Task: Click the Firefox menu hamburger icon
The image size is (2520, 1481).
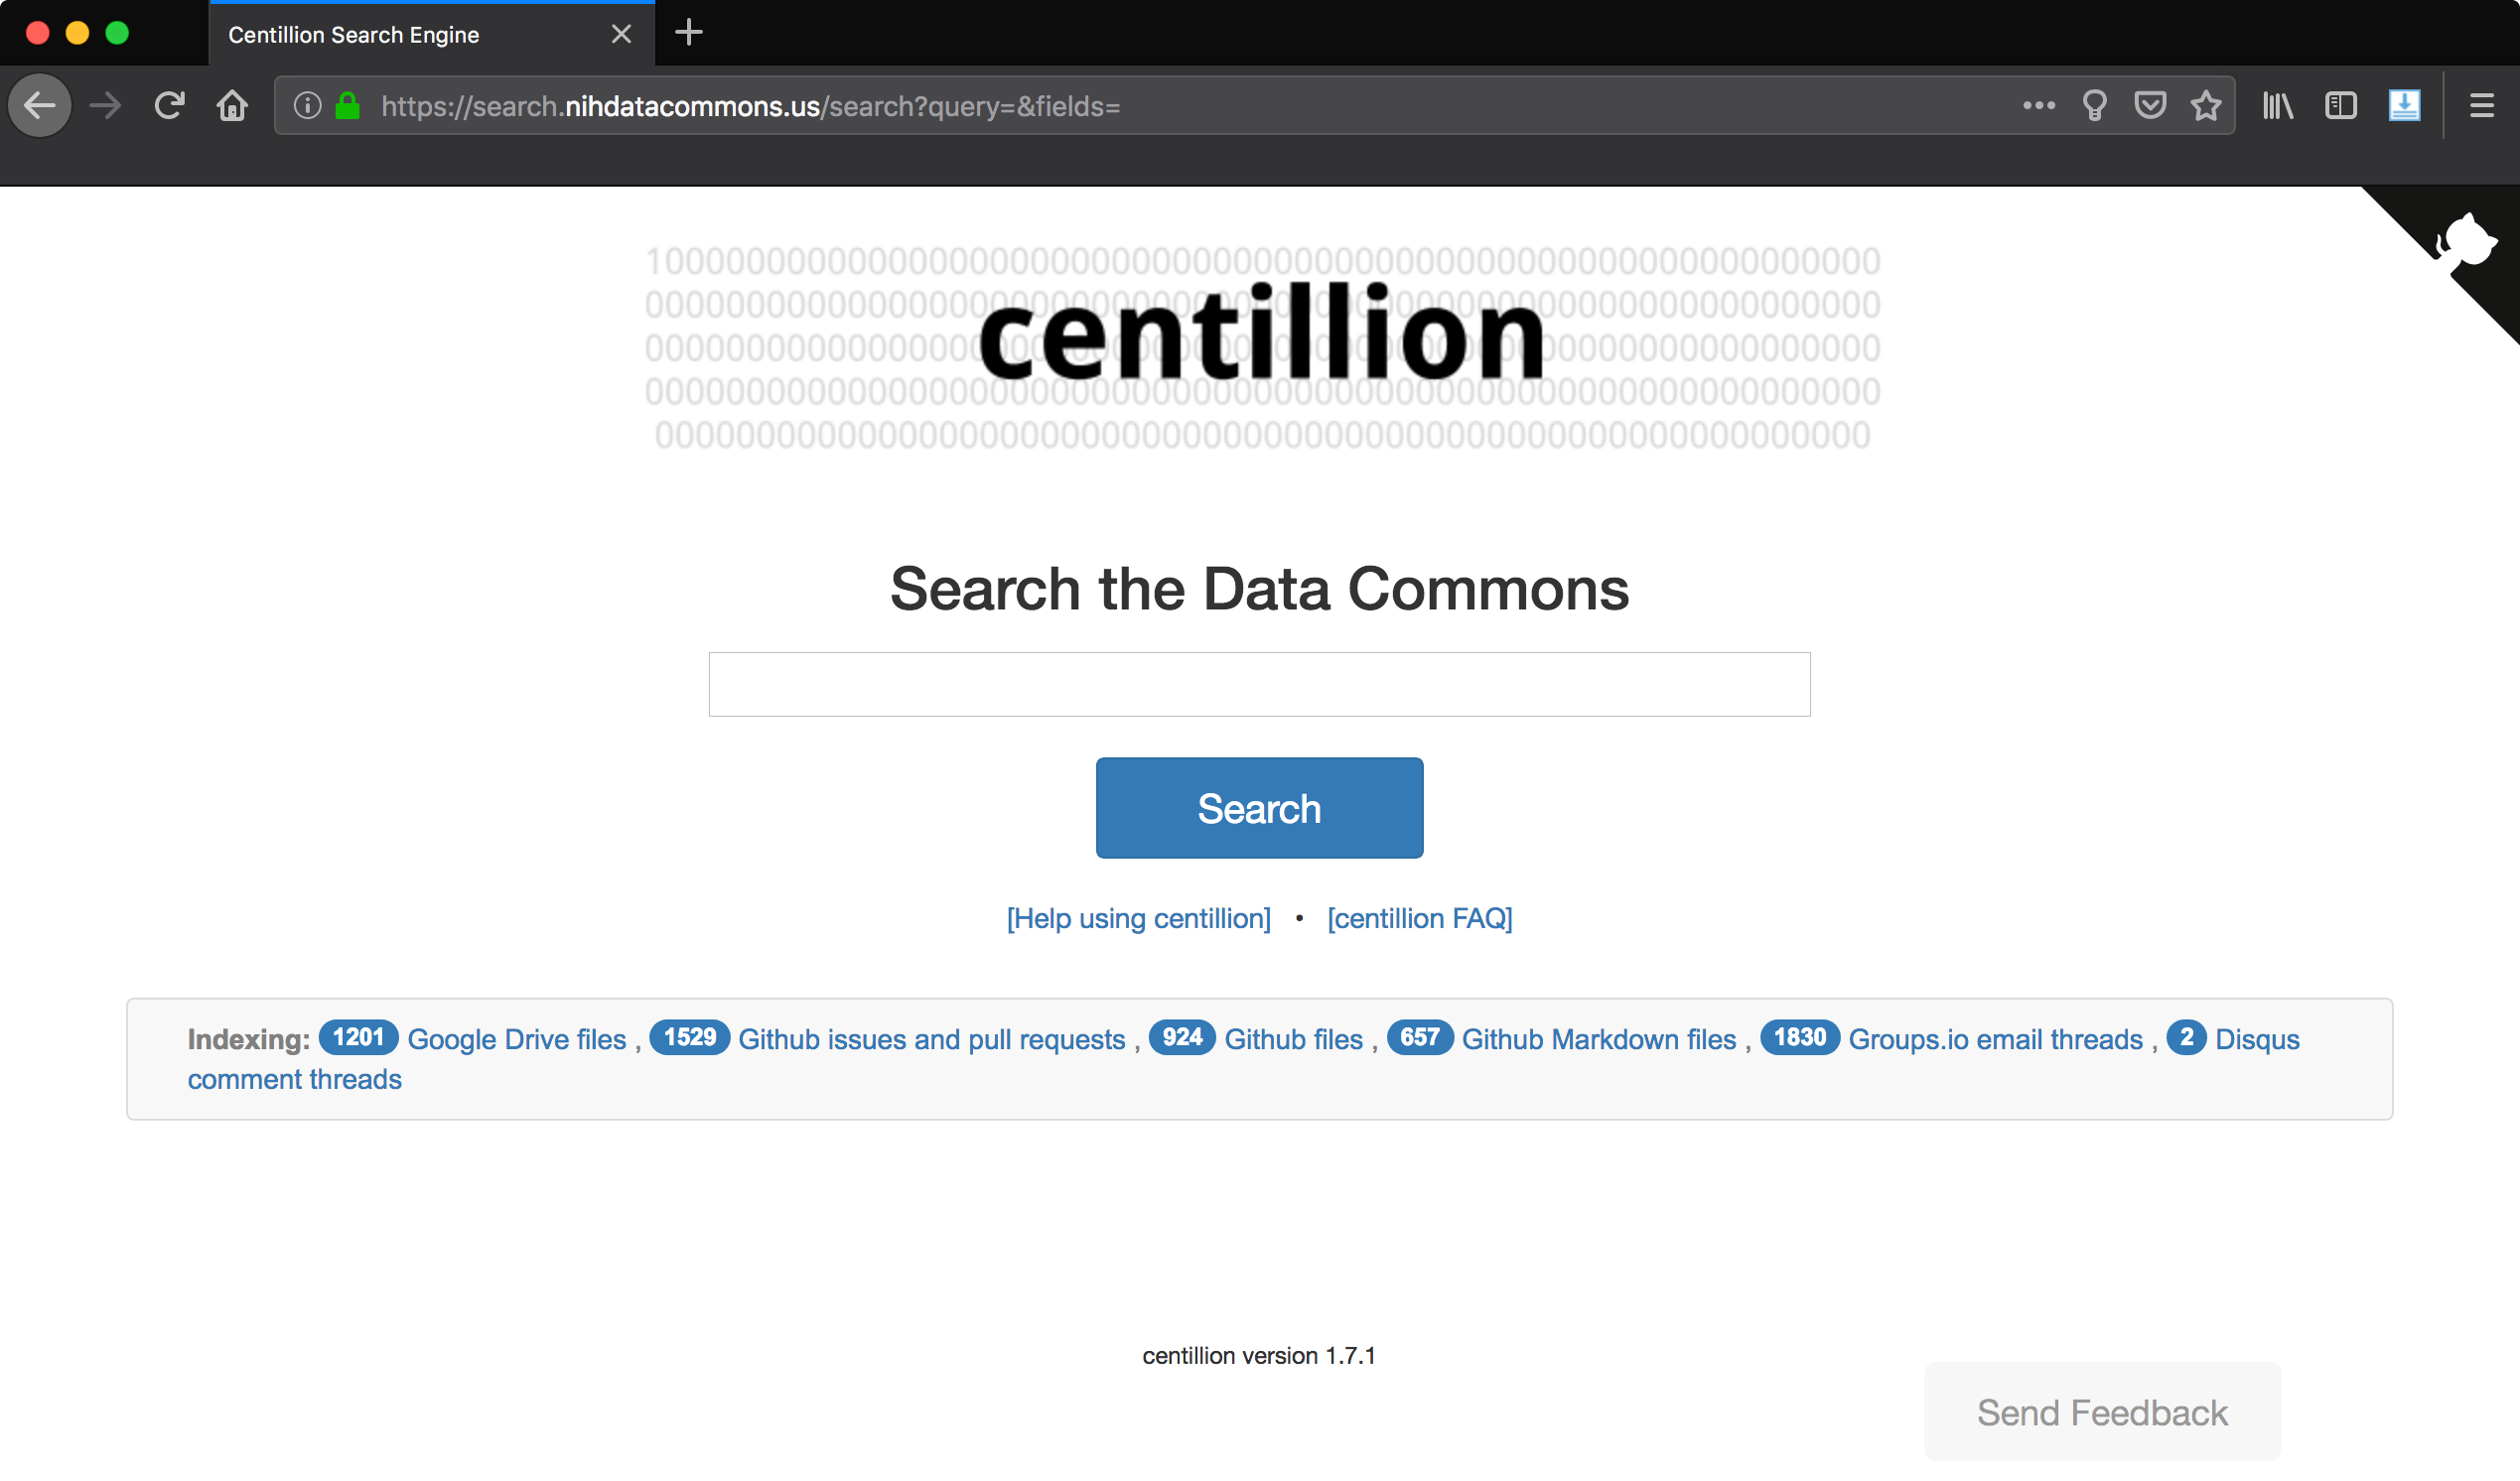Action: tap(2483, 106)
